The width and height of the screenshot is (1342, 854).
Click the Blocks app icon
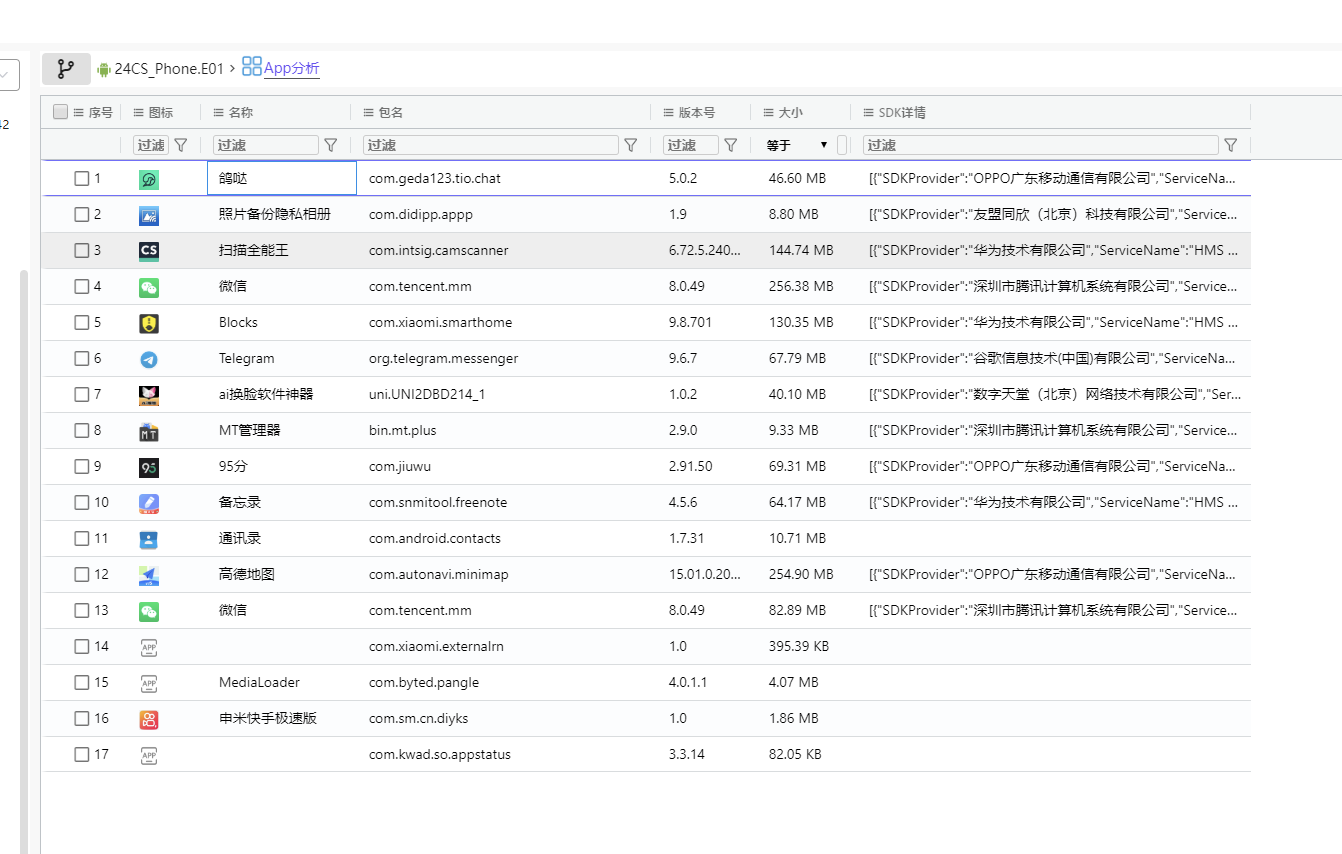[x=149, y=323]
